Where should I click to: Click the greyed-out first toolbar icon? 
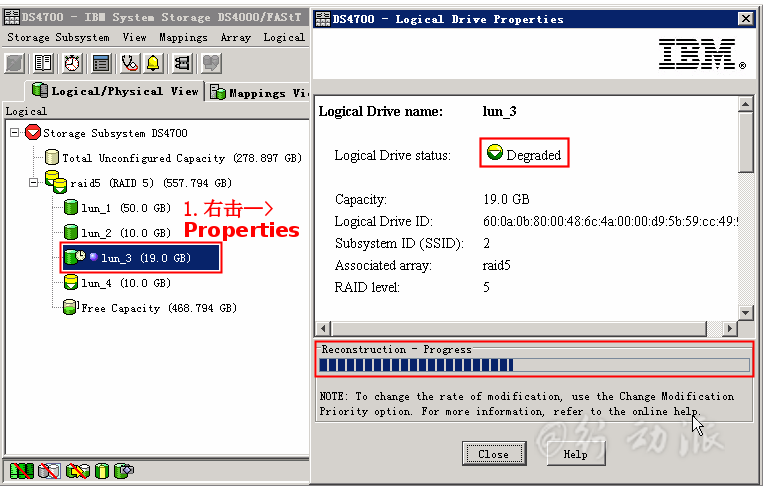(14, 63)
